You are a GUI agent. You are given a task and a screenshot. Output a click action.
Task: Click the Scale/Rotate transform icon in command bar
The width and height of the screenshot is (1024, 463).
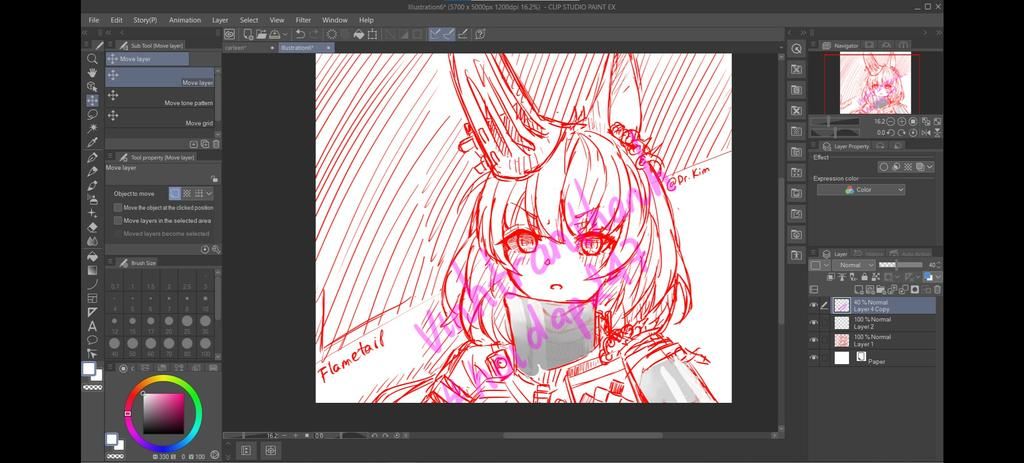[372, 34]
